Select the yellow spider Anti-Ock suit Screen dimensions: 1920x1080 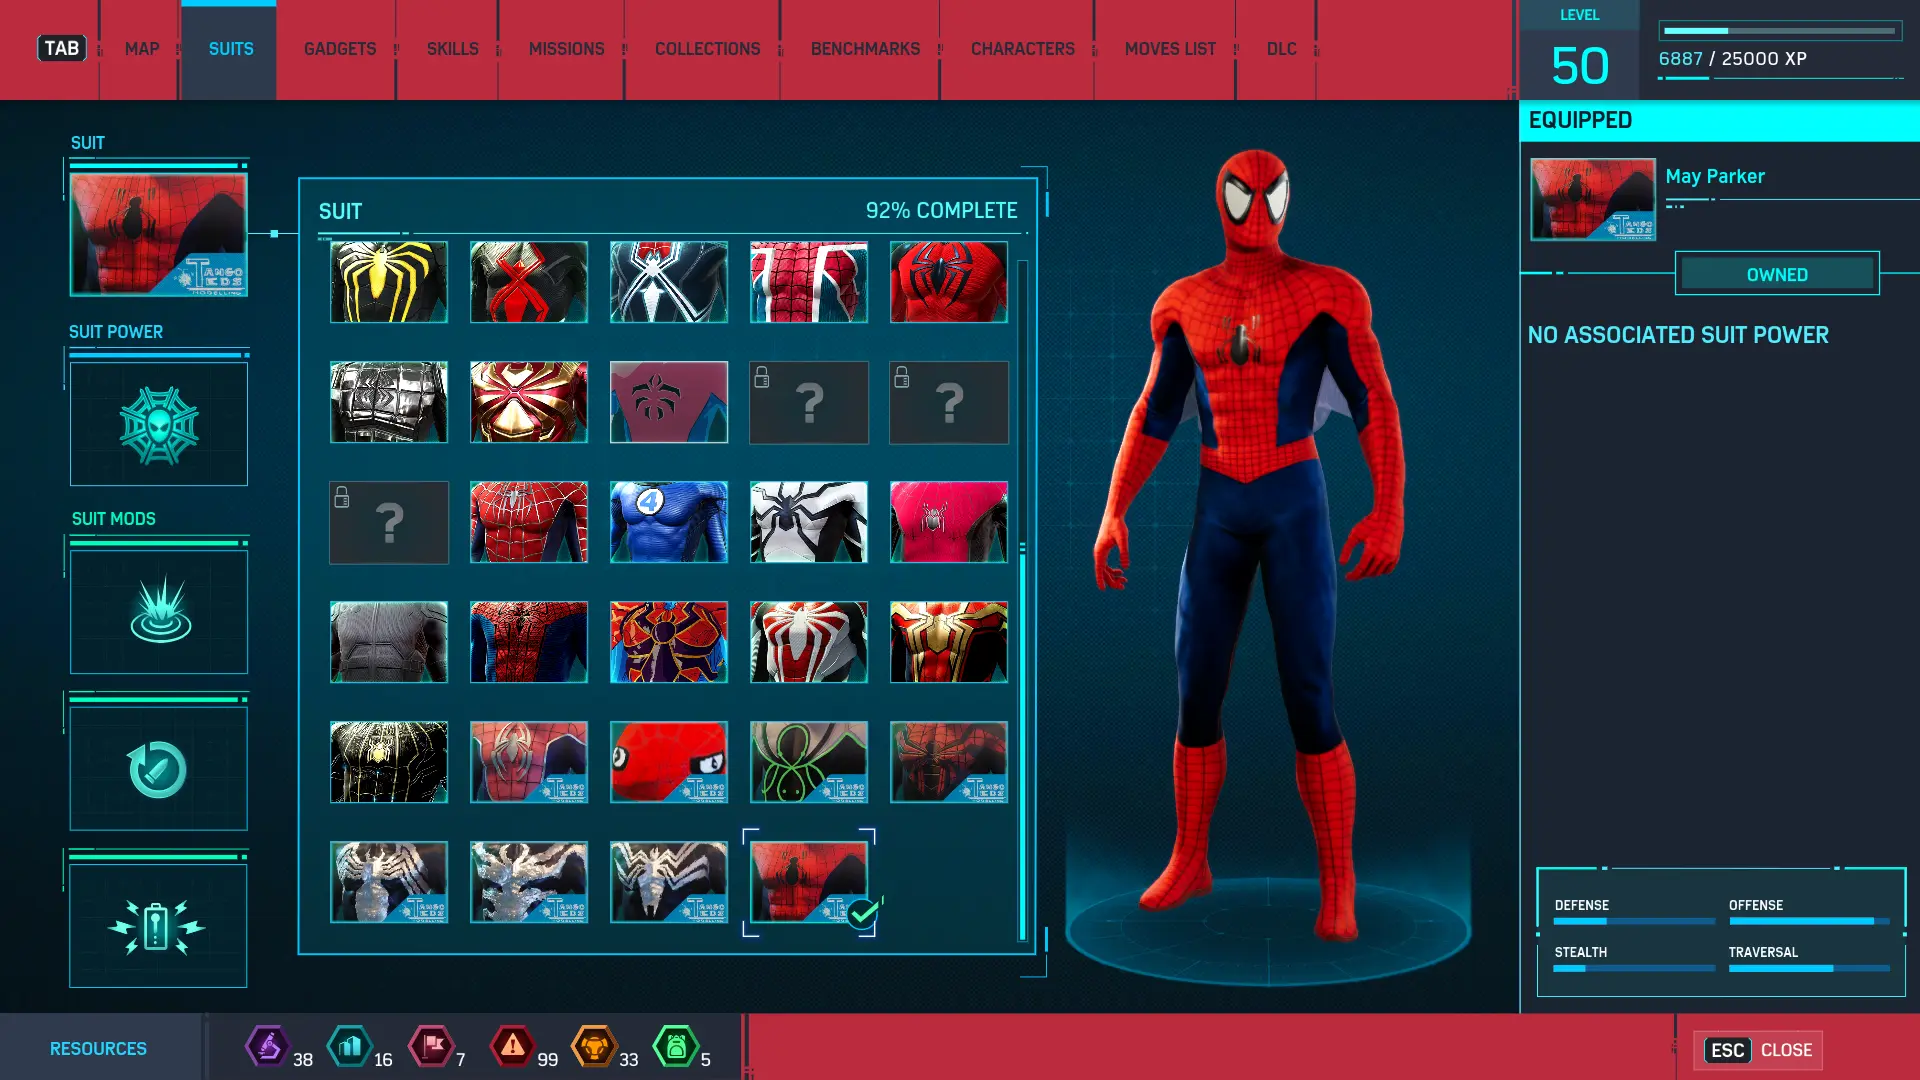(389, 282)
